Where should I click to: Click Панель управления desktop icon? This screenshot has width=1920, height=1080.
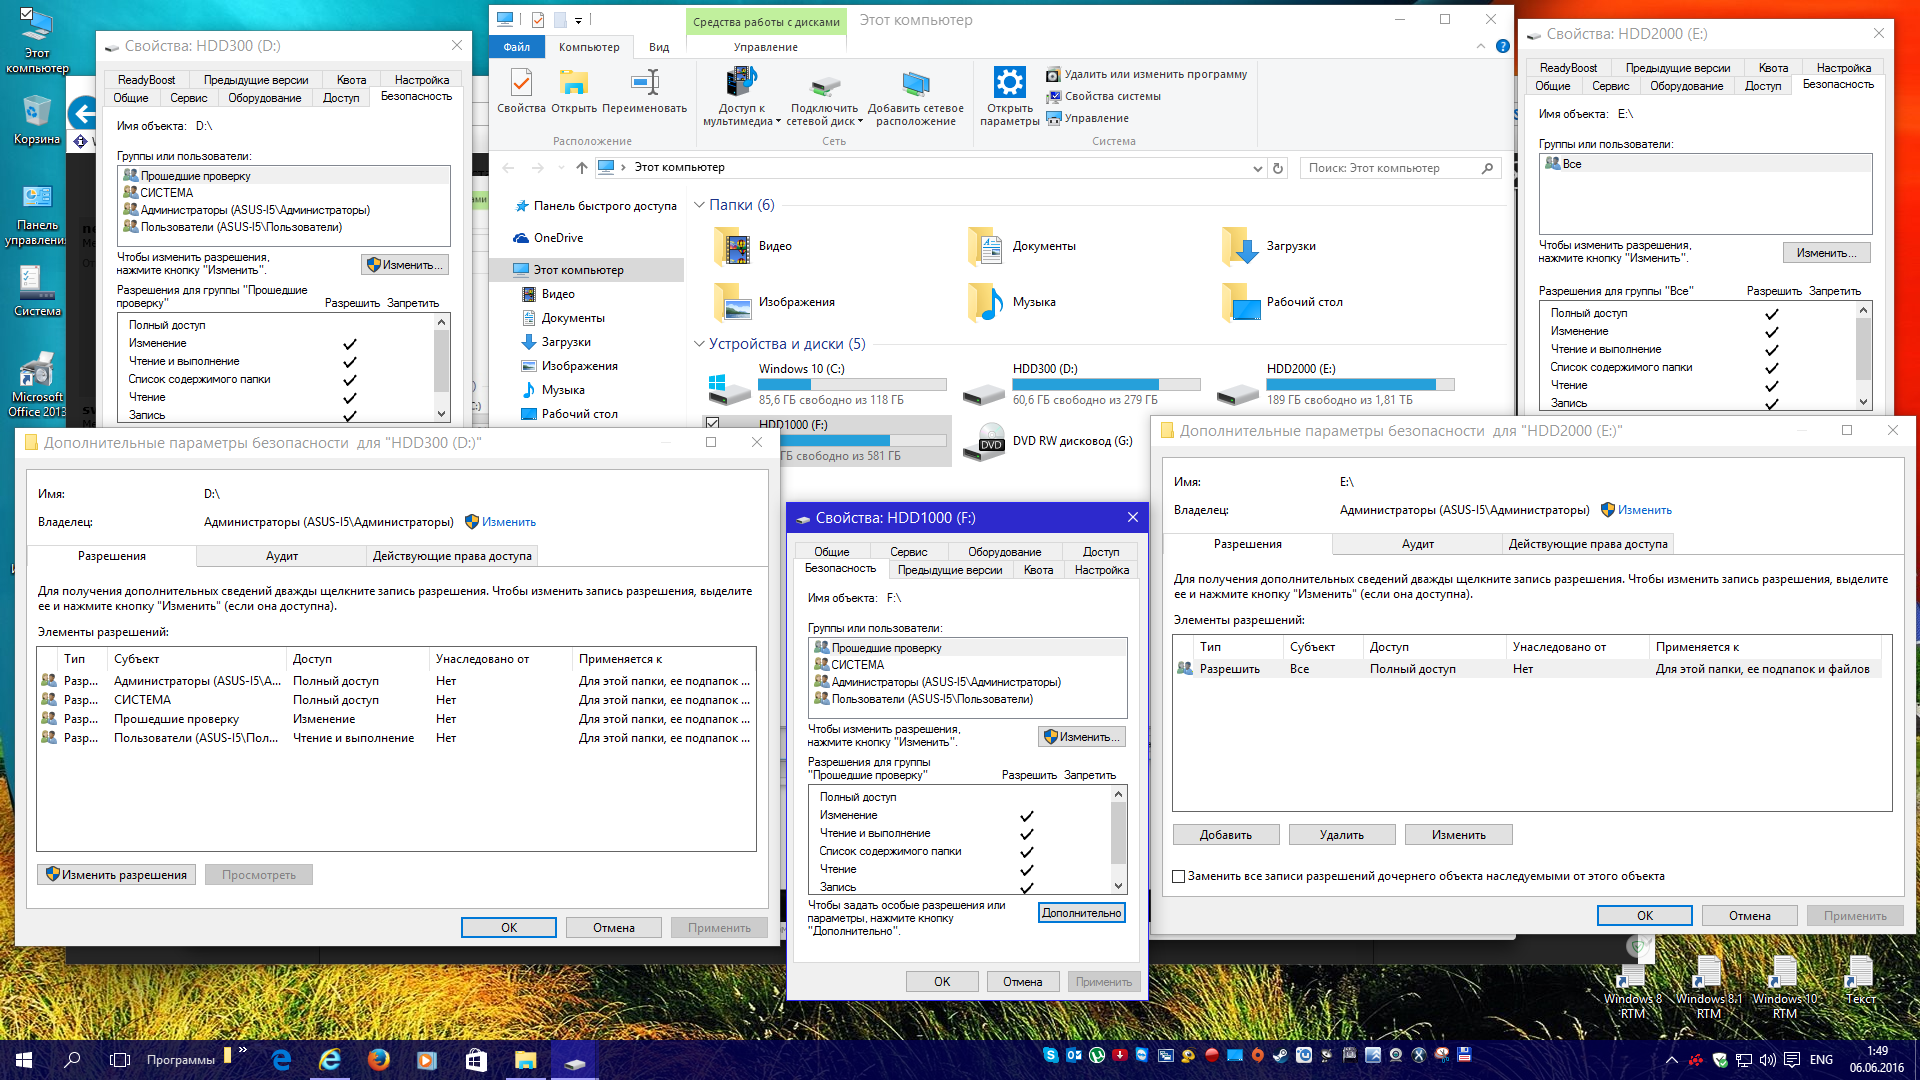tap(37, 215)
